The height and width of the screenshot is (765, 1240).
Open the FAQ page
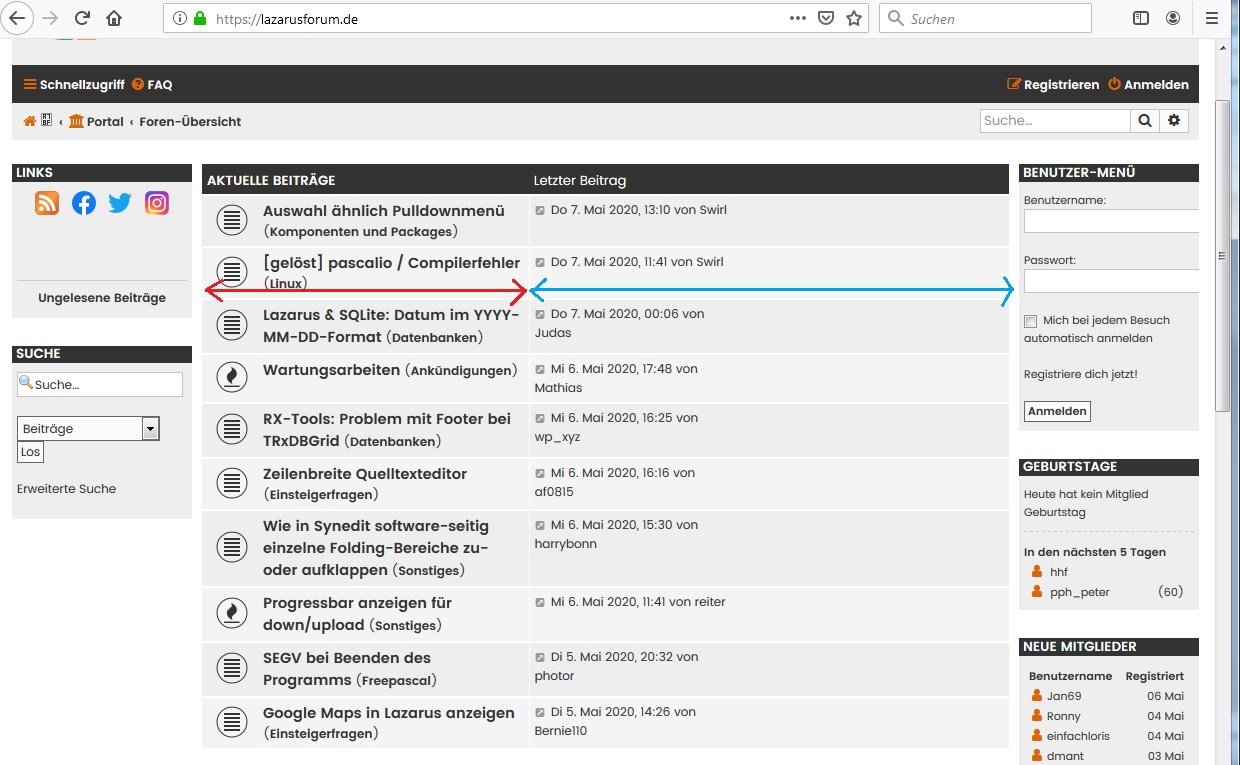152,85
